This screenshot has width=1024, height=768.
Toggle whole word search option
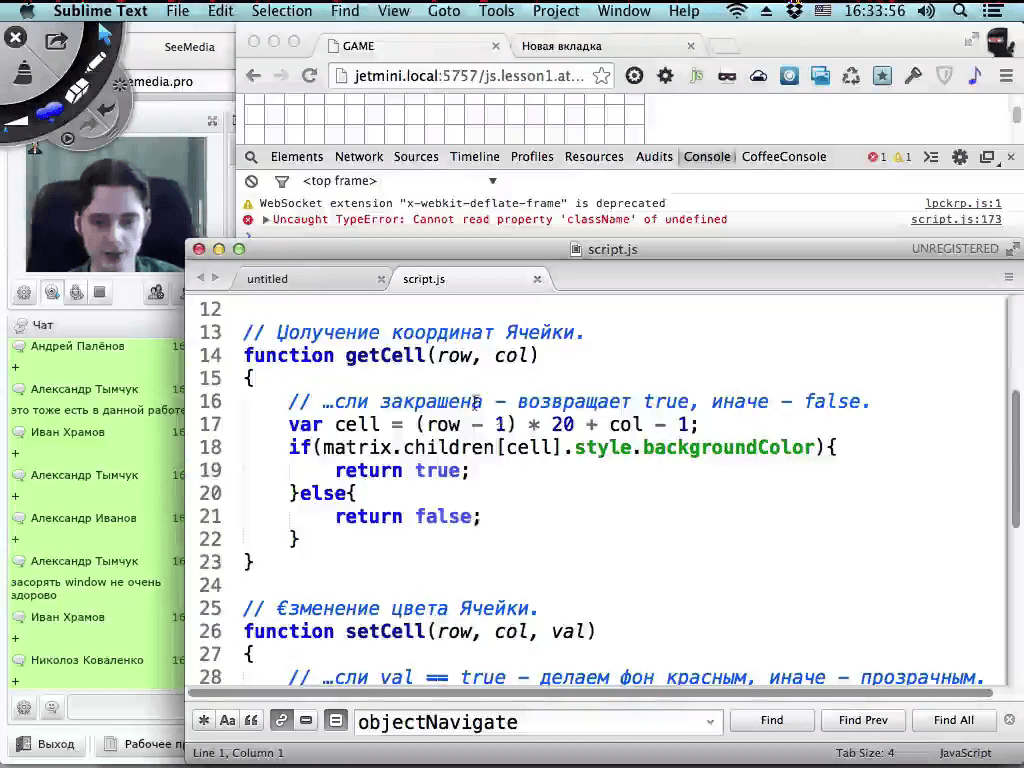click(x=251, y=720)
